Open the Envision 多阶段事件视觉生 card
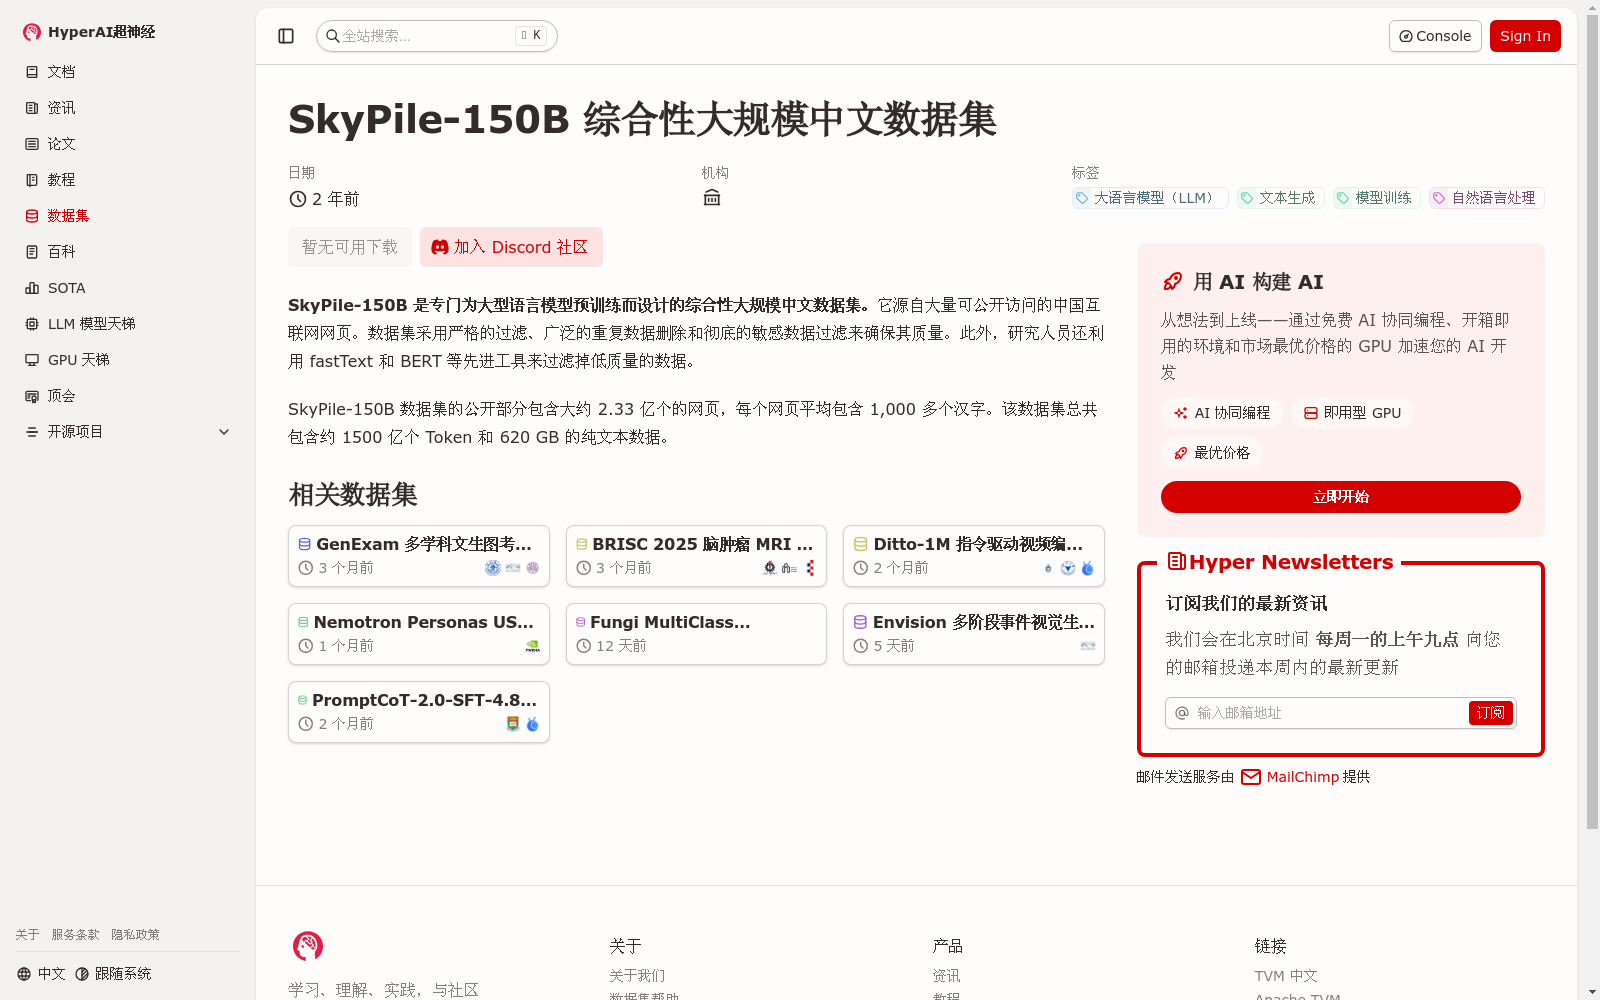Image resolution: width=1600 pixels, height=1000 pixels. coord(974,634)
